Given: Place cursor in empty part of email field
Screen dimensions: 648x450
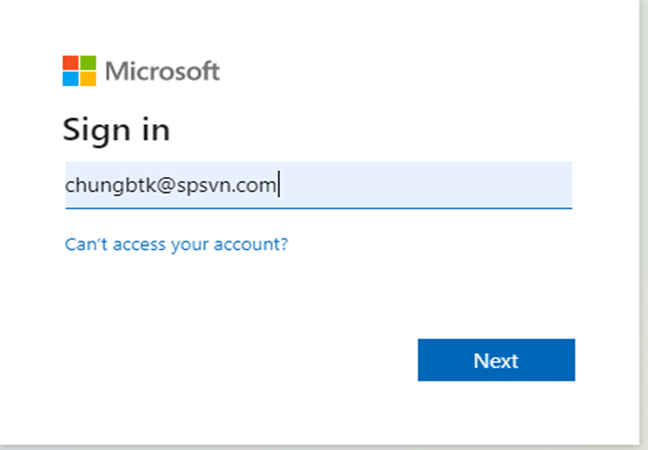Looking at the screenshot, I should (430, 185).
